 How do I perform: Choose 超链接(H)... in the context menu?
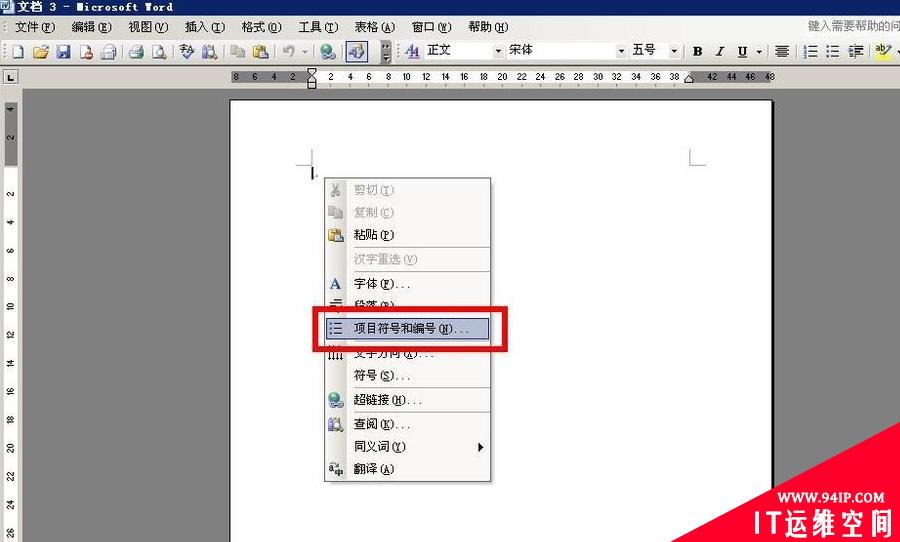click(408, 400)
